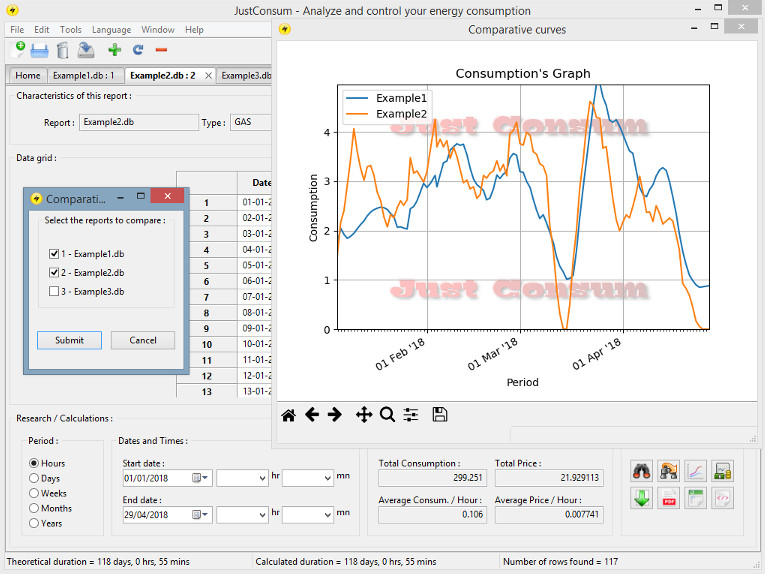765x574 pixels.
Task: Select the pan (cross arrows) graph tool
Action: click(x=364, y=415)
